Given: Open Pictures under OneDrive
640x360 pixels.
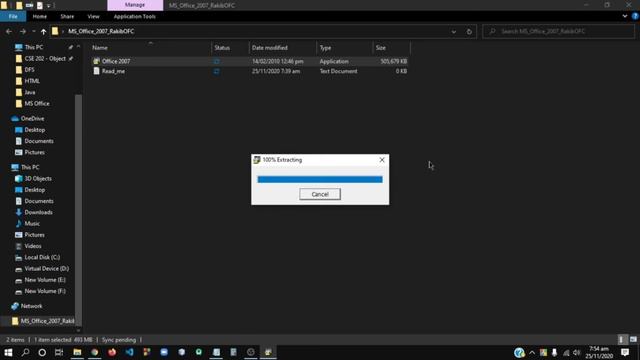Looking at the screenshot, I should coord(34,152).
